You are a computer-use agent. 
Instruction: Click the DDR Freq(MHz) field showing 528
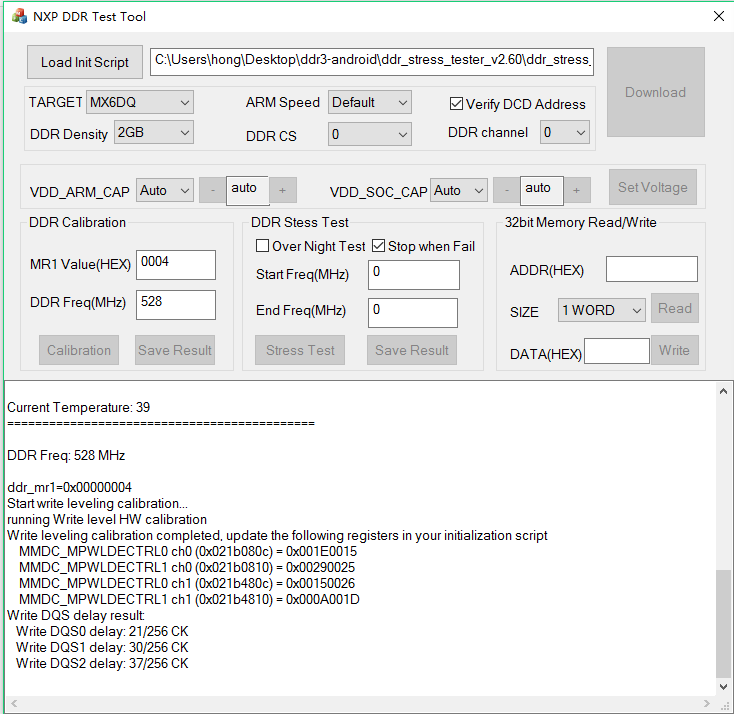176,304
